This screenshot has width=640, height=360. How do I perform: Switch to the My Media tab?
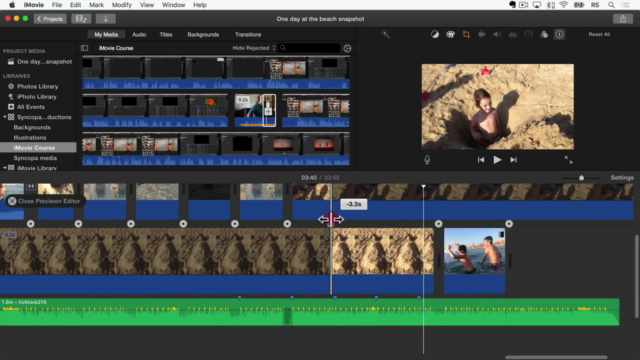(x=106, y=35)
